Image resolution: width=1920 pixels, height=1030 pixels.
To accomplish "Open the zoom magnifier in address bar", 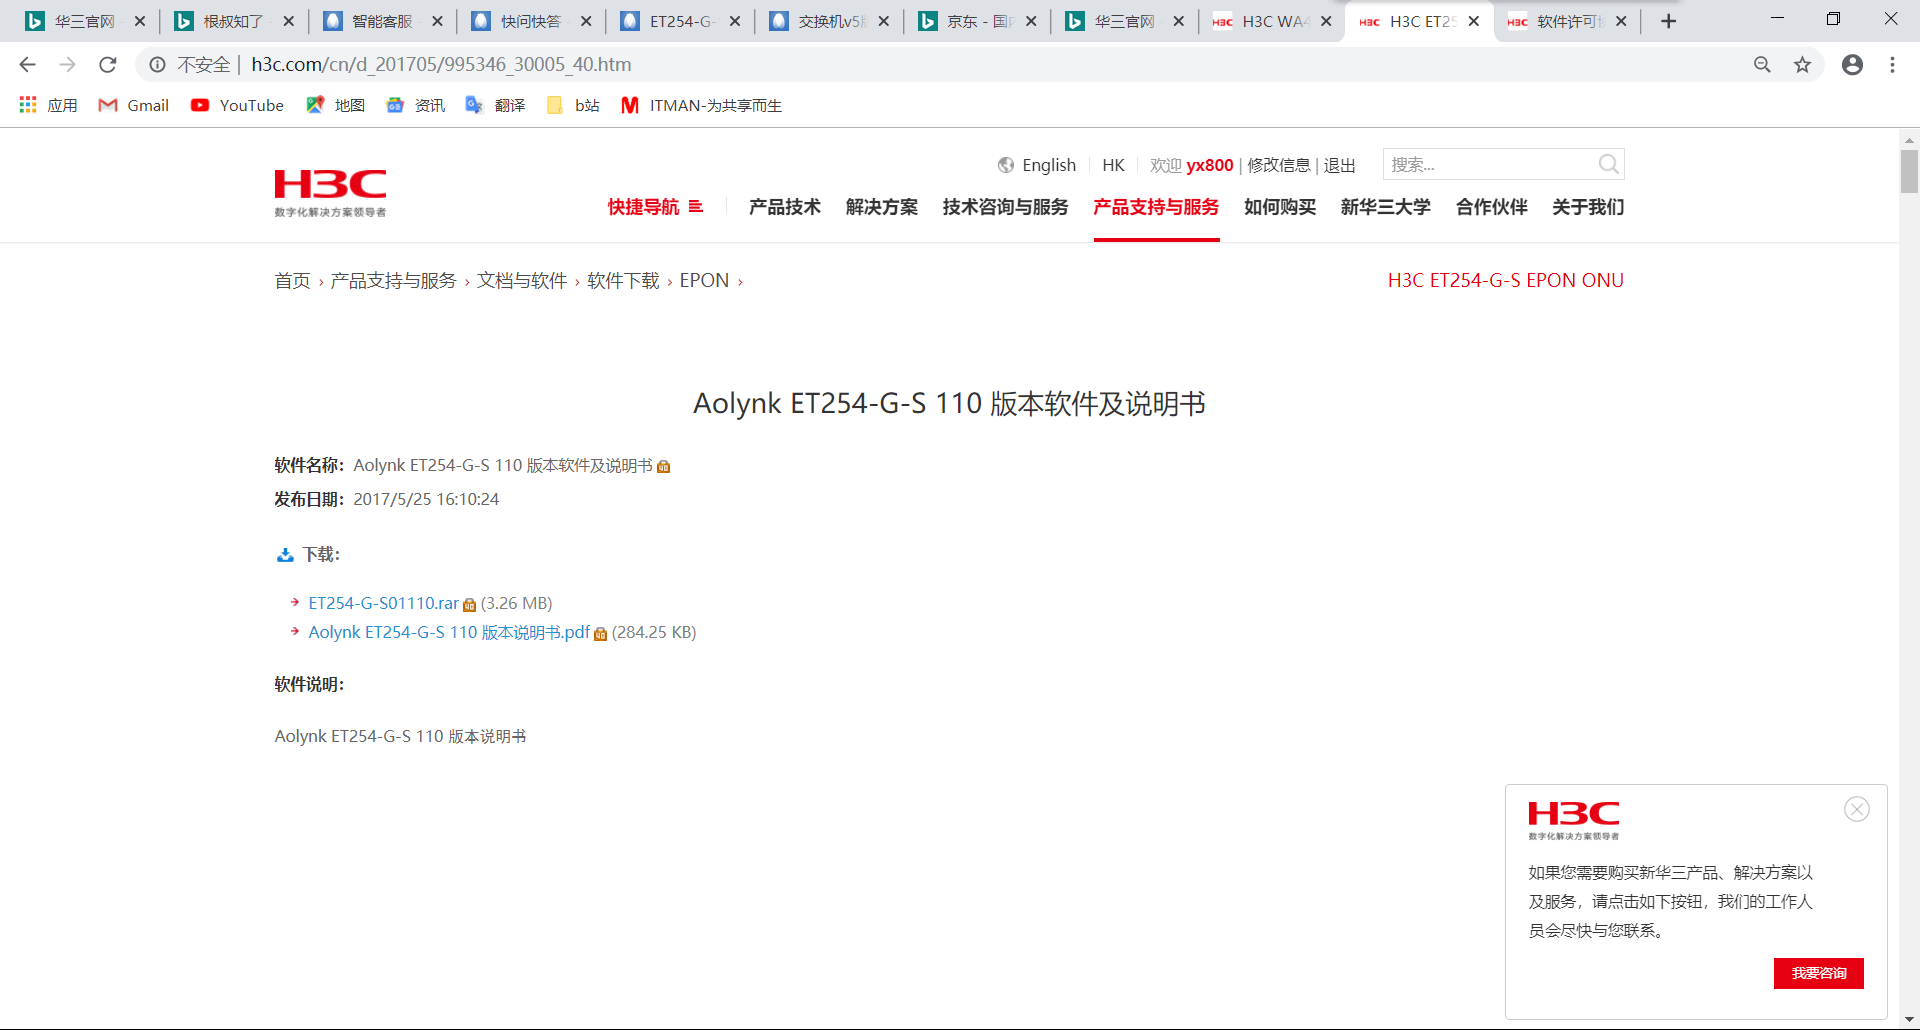I will (x=1762, y=65).
